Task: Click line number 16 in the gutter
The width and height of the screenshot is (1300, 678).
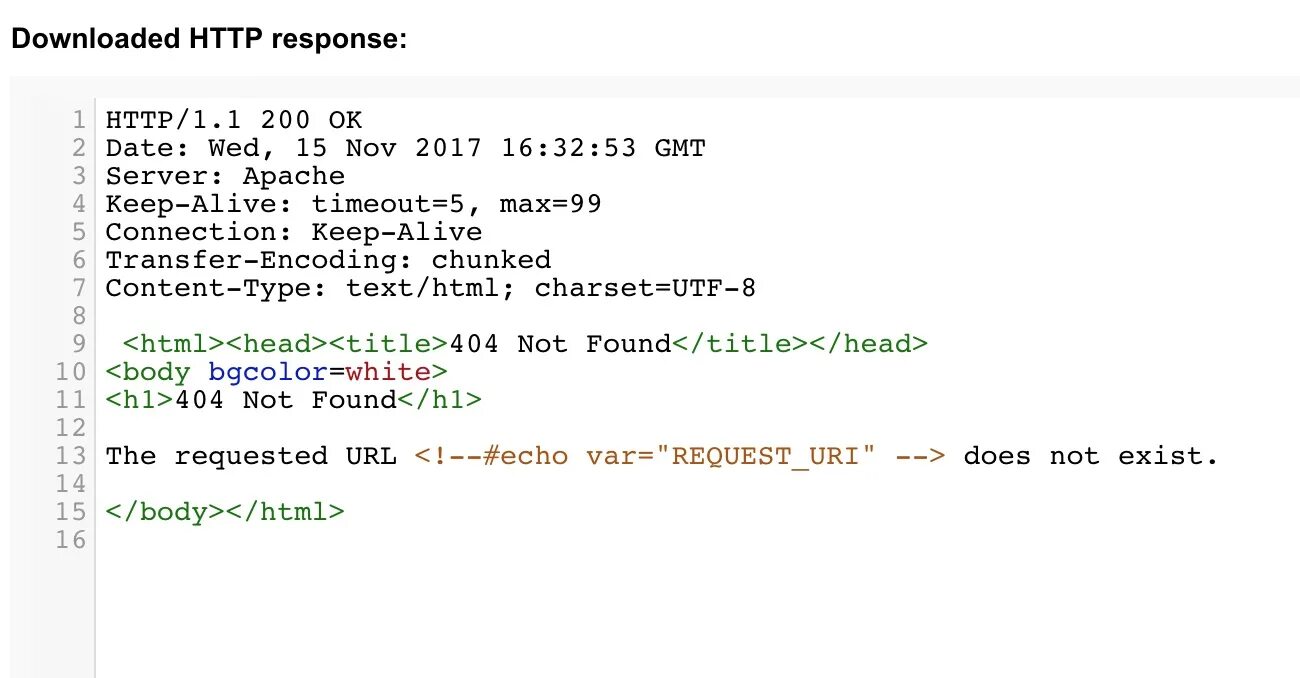Action: point(71,540)
